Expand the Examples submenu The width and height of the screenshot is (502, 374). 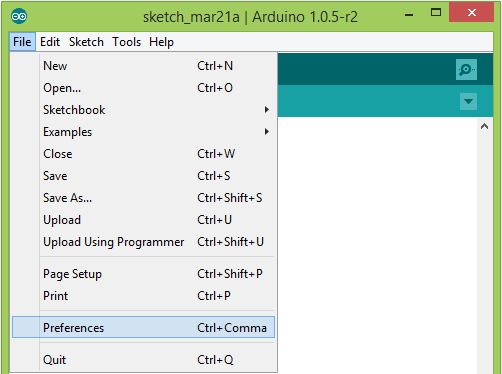143,132
